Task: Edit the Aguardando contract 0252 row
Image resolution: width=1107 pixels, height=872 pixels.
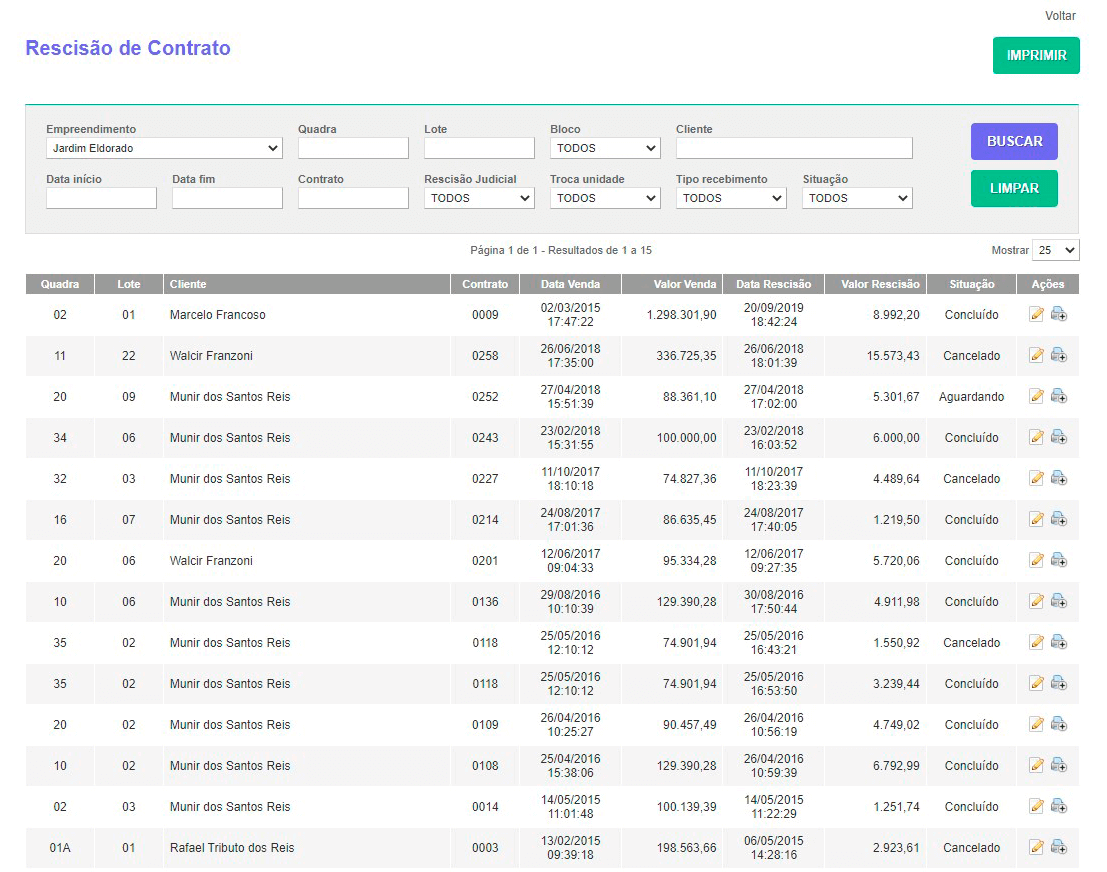Action: (1036, 397)
